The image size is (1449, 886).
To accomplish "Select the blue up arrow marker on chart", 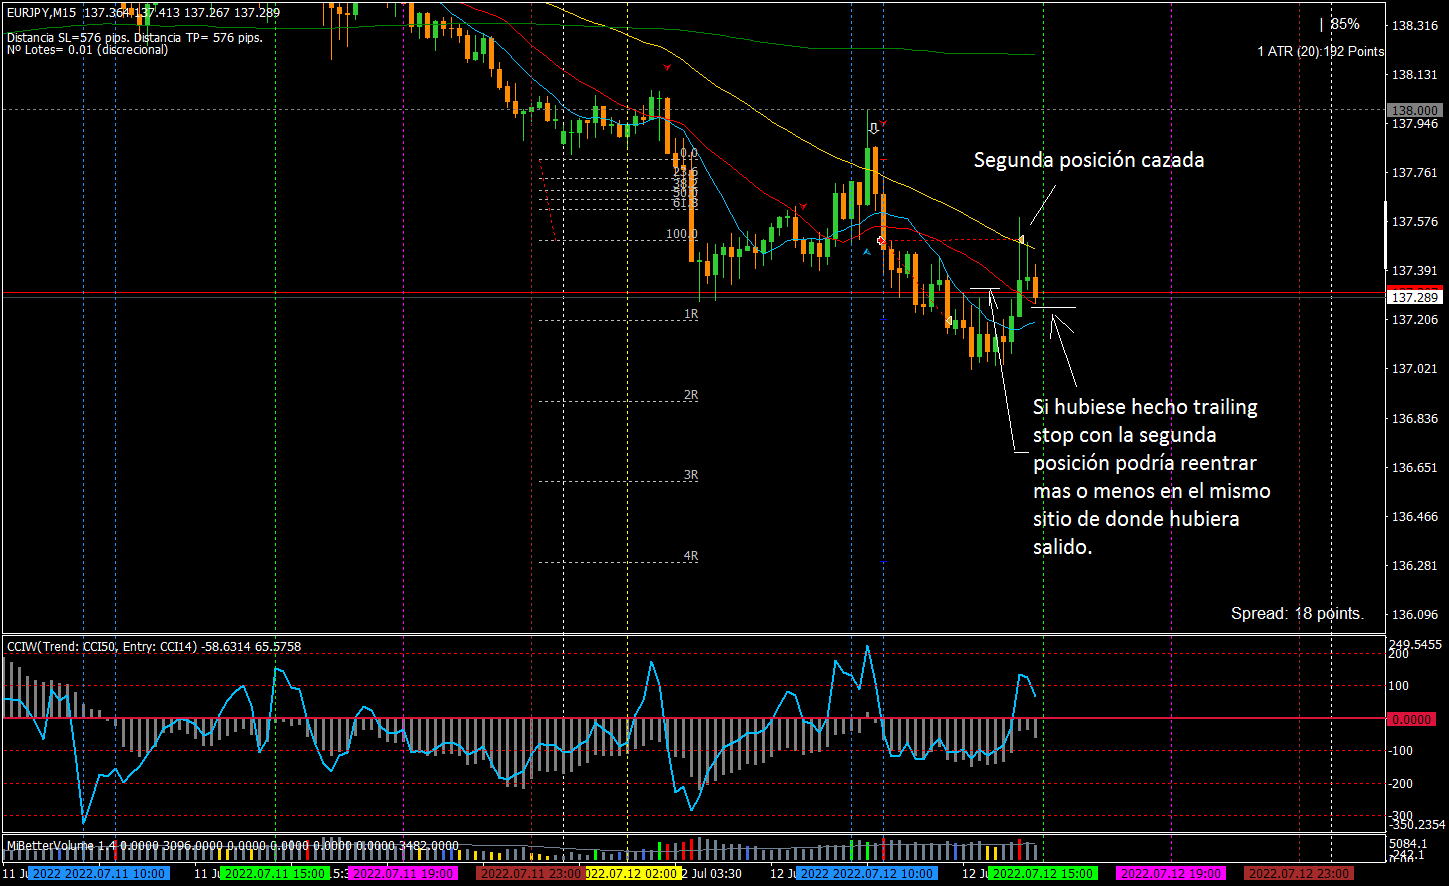I will click(x=867, y=252).
